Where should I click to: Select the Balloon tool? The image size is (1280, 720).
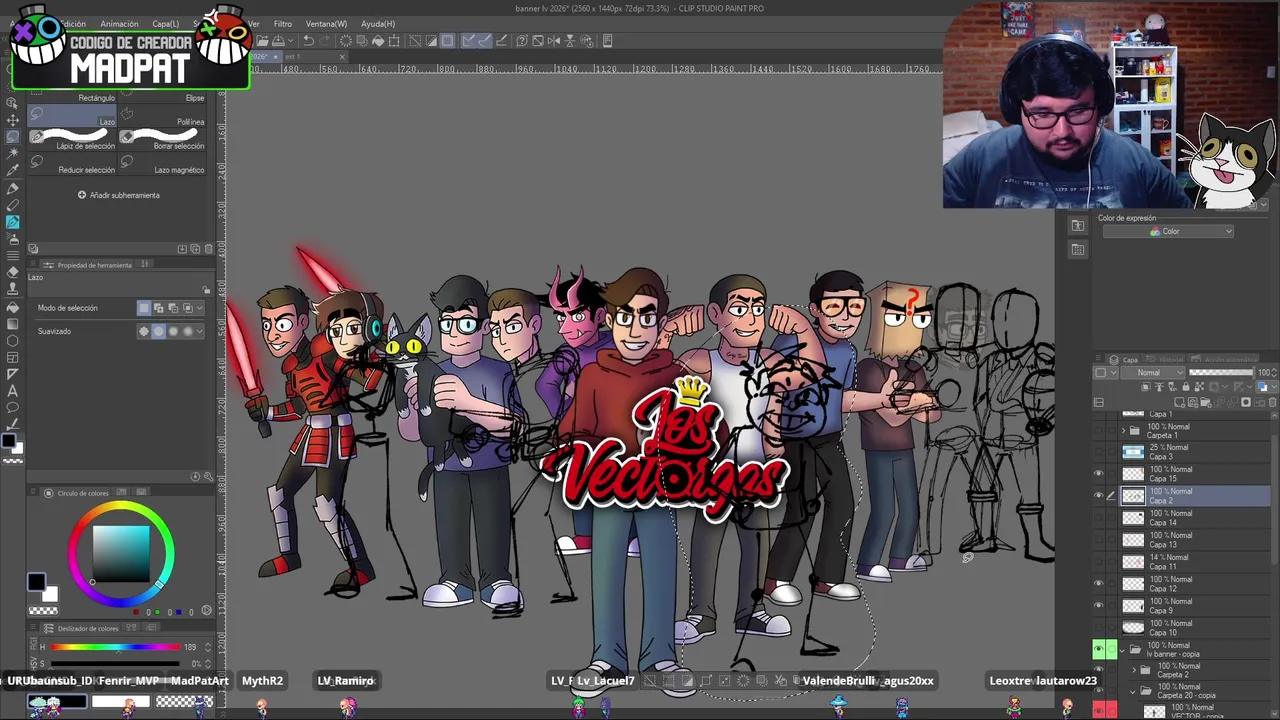pos(13,408)
